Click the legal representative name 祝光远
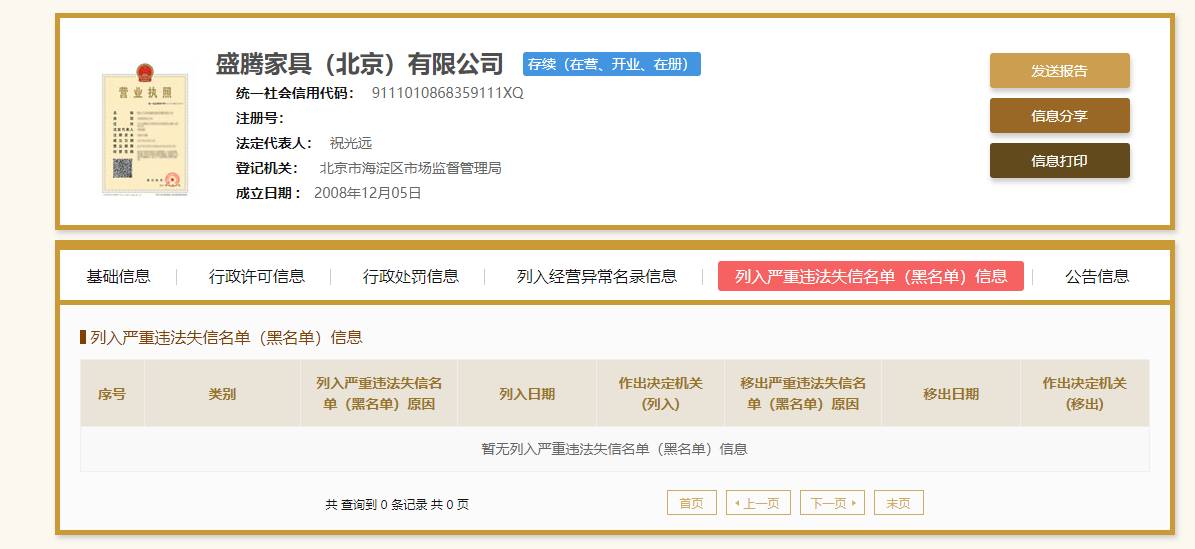 tap(351, 143)
